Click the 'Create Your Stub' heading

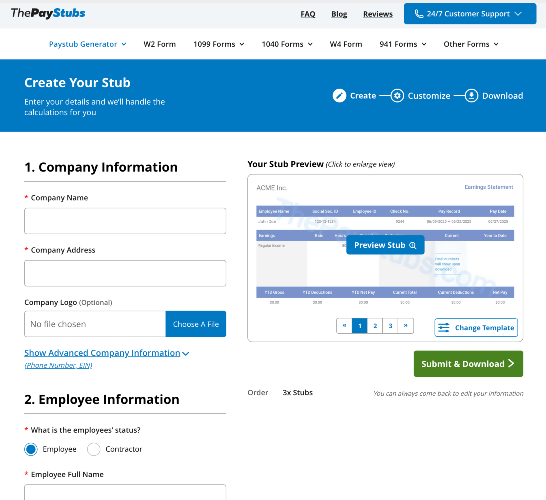pyautogui.click(x=77, y=83)
